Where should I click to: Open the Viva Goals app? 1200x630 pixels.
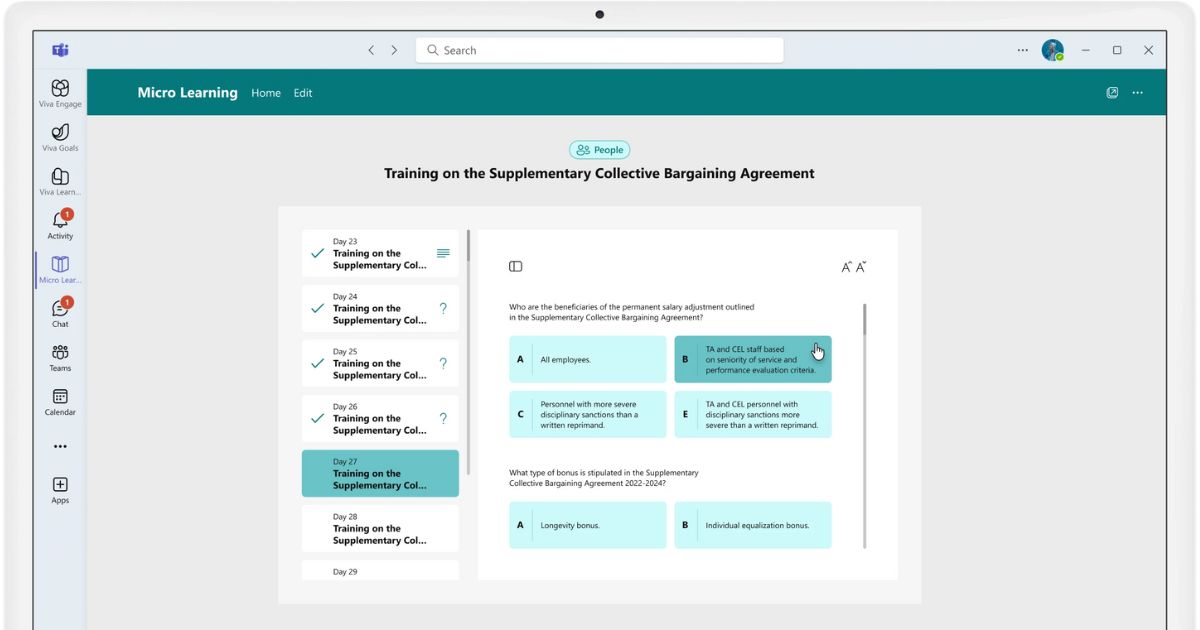tap(60, 136)
